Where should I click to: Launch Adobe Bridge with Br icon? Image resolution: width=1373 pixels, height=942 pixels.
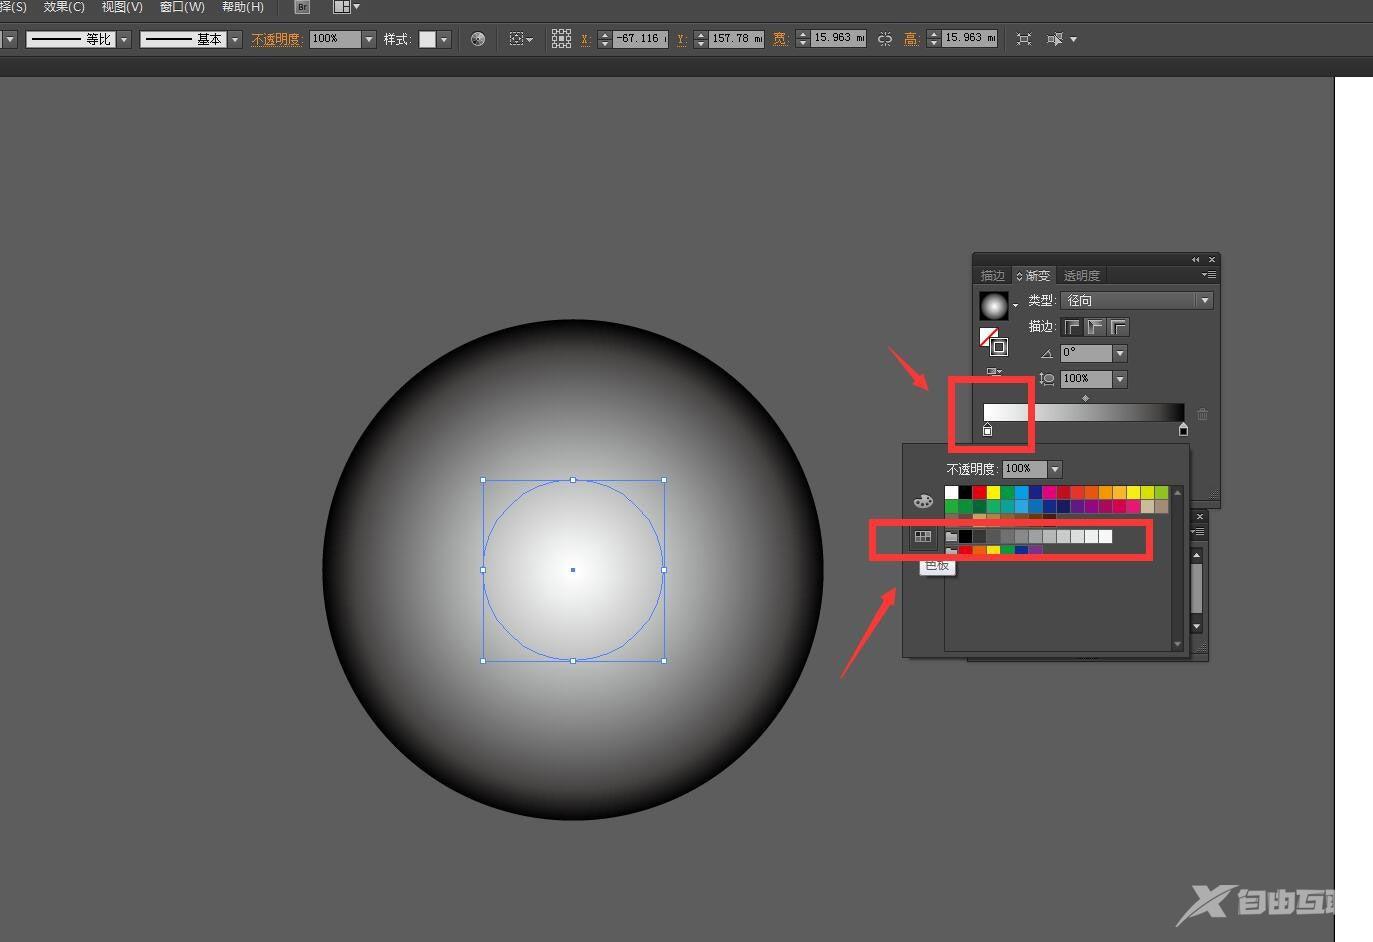[302, 7]
